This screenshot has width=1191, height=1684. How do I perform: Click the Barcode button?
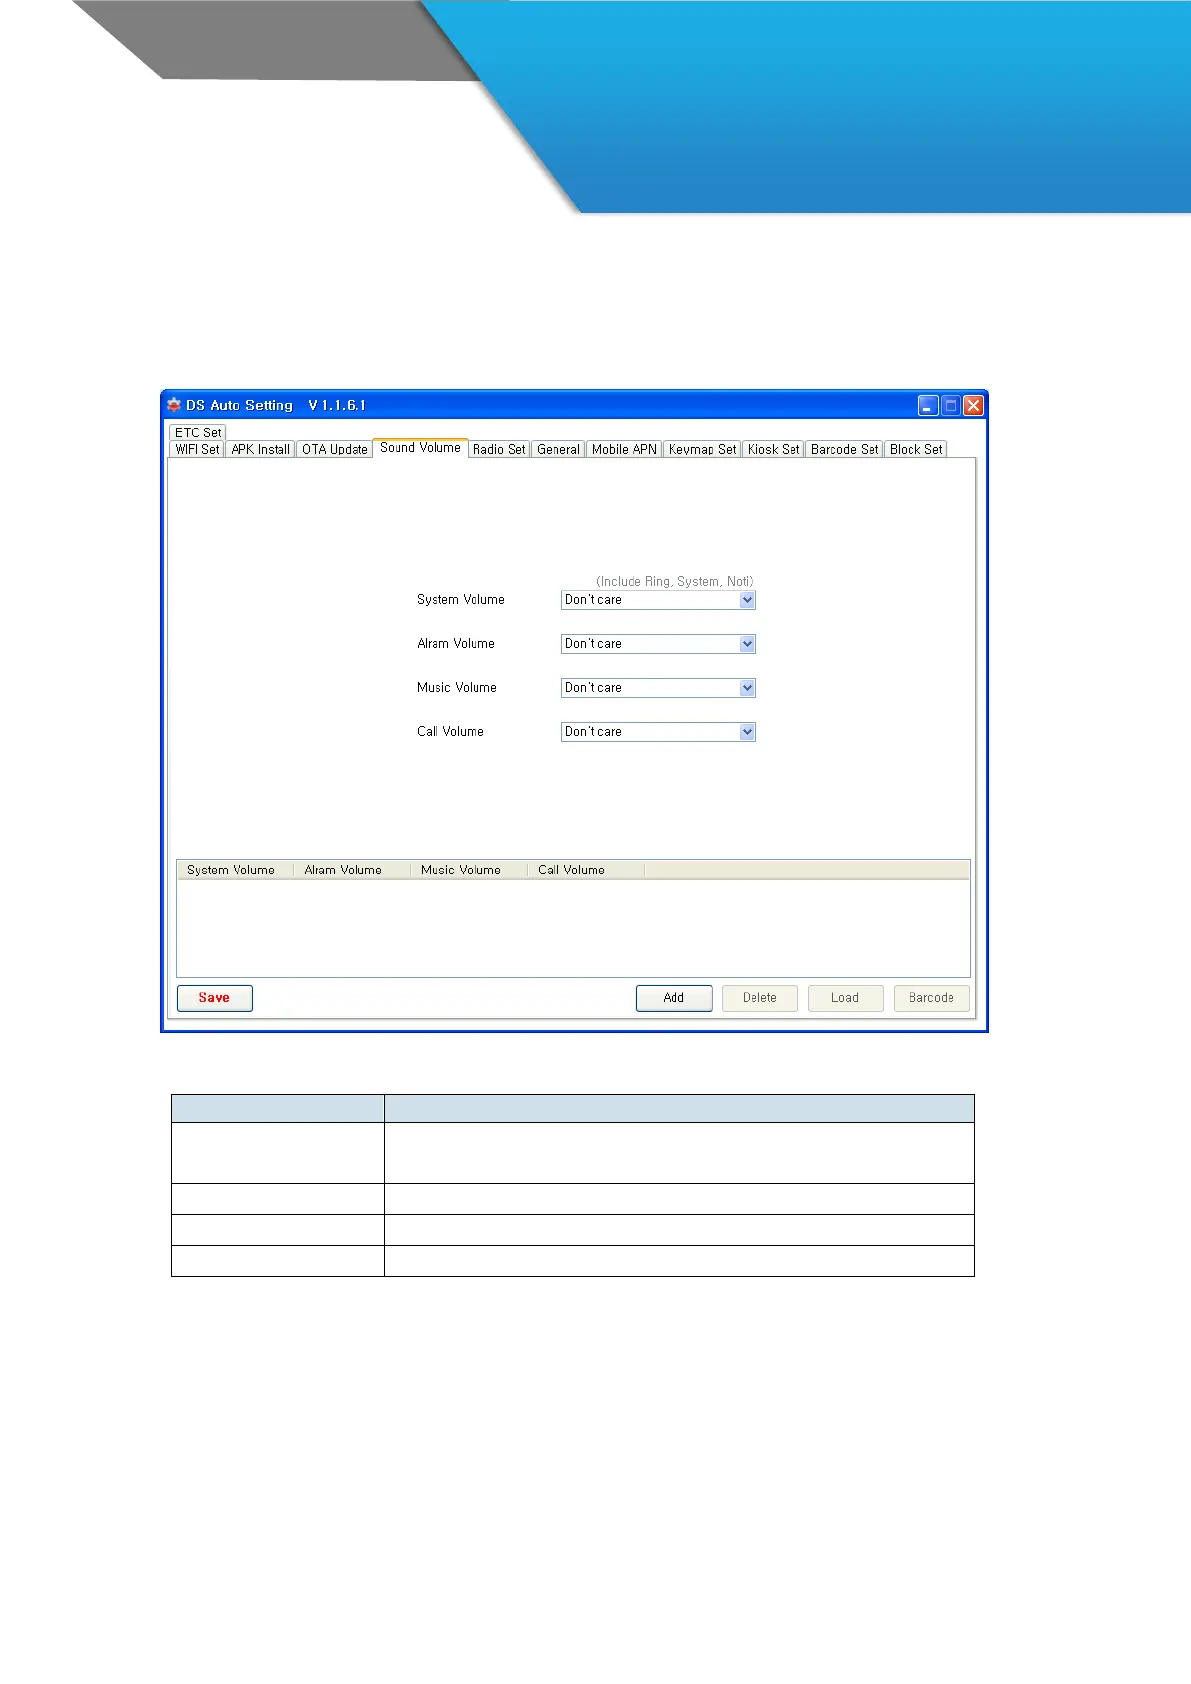(931, 998)
